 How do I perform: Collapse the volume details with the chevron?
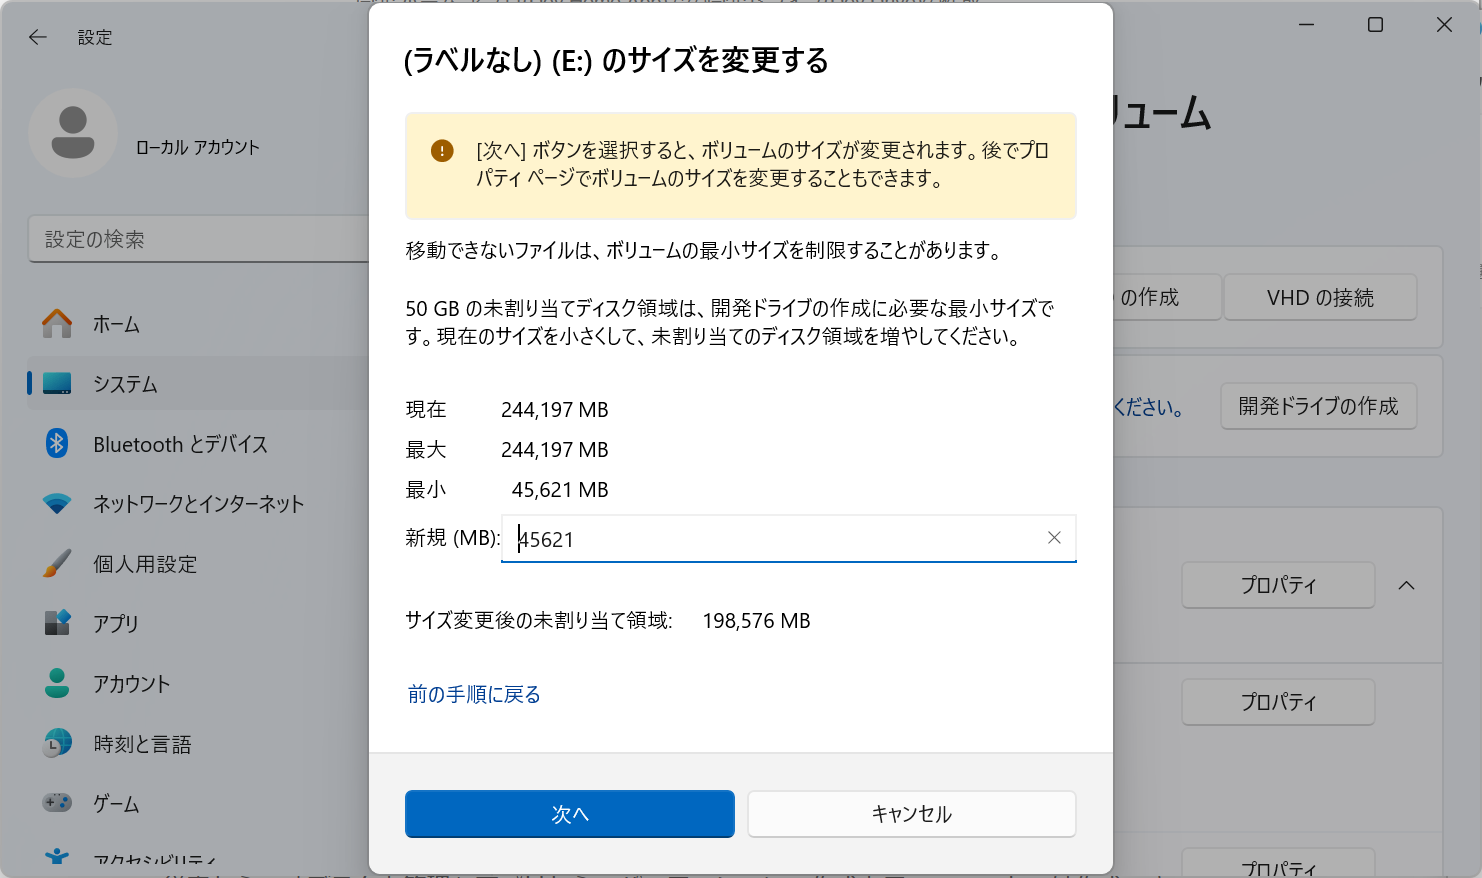pyautogui.click(x=1408, y=585)
